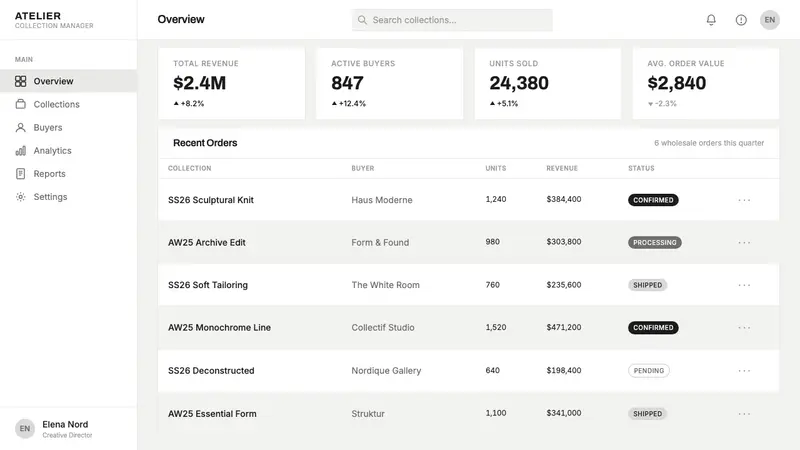Open more options for AW25 Essential Form
The width and height of the screenshot is (800, 450).
click(744, 414)
